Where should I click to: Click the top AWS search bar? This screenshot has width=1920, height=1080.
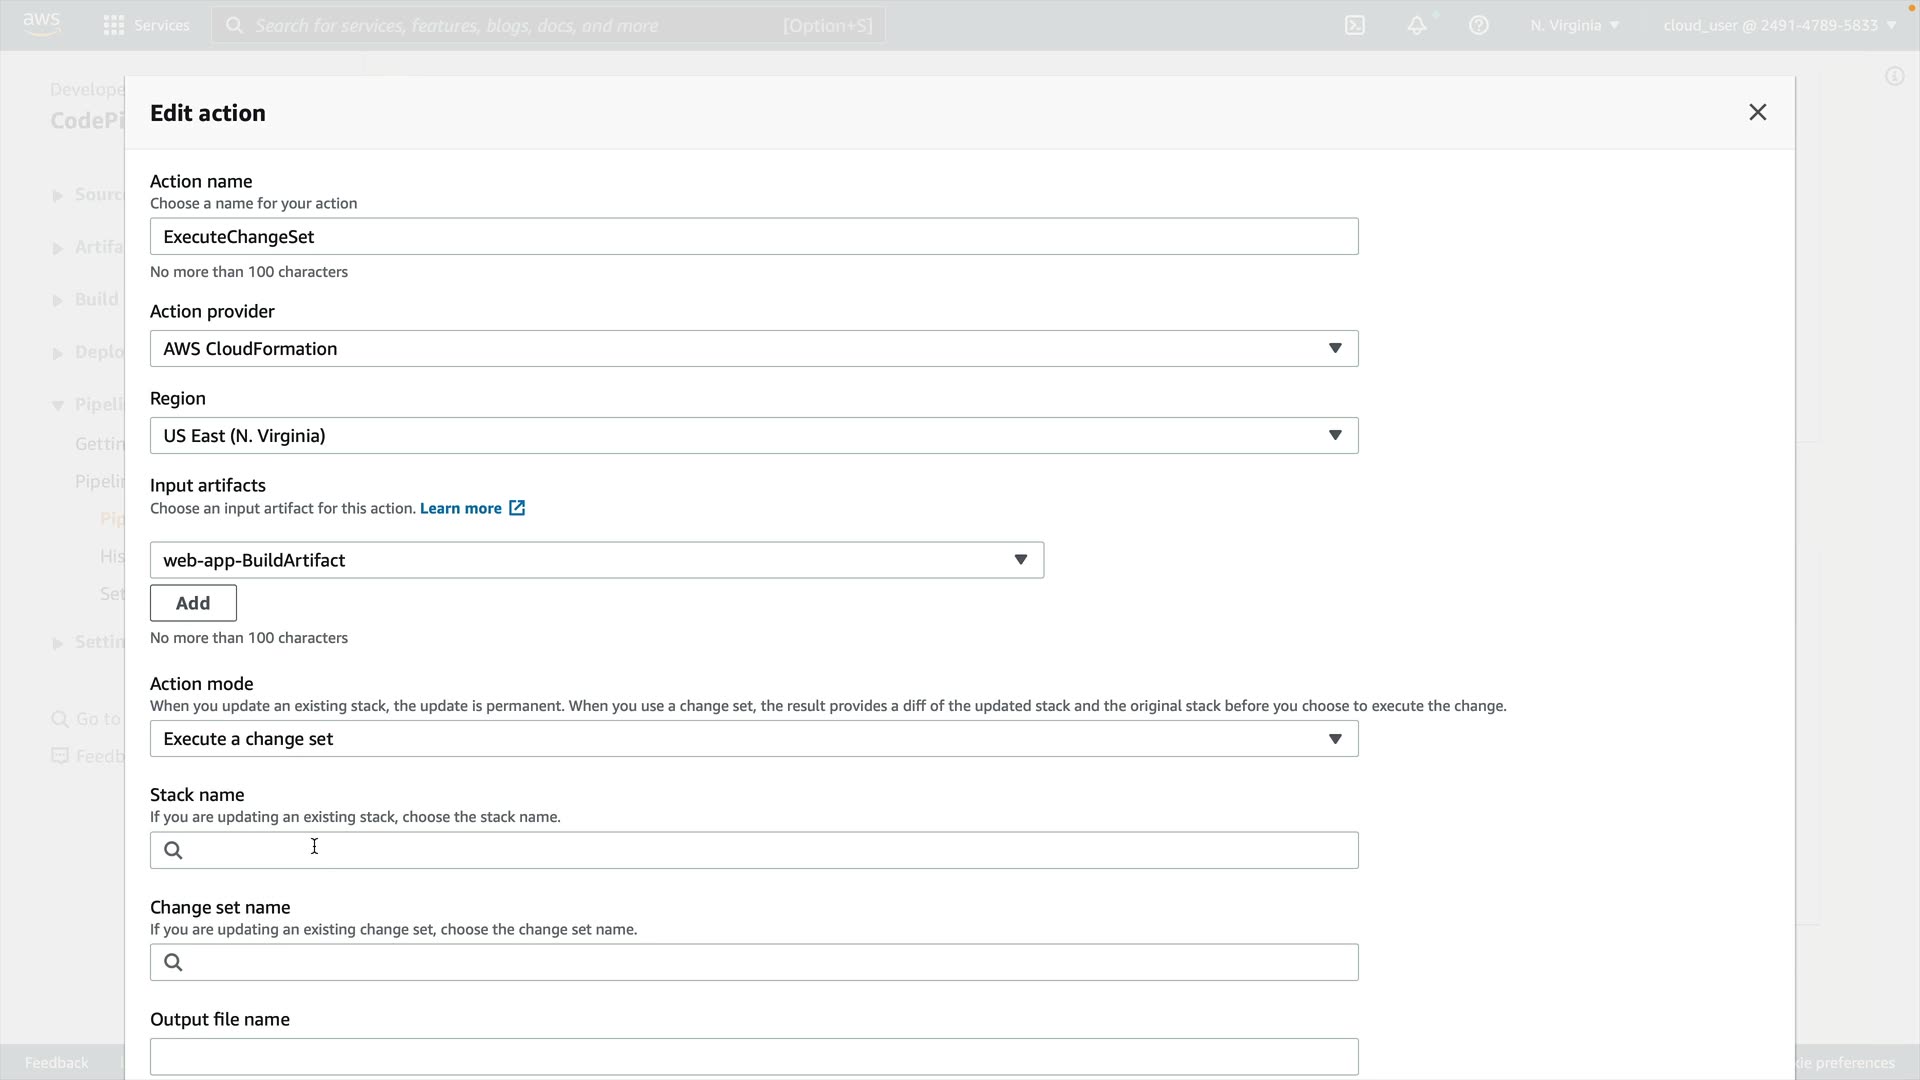pos(547,25)
